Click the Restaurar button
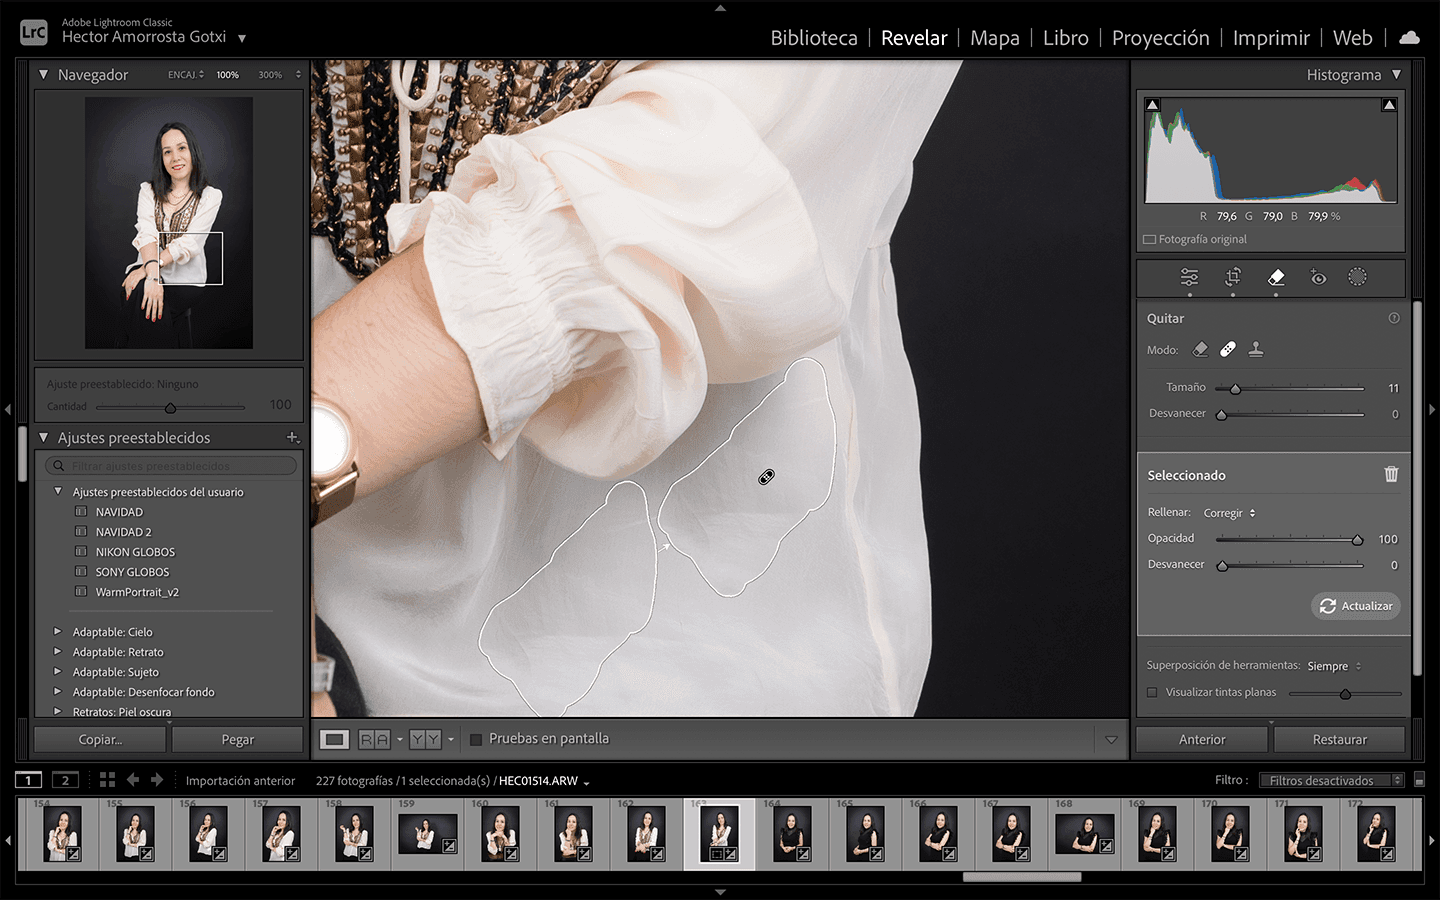Image resolution: width=1440 pixels, height=900 pixels. 1339,740
